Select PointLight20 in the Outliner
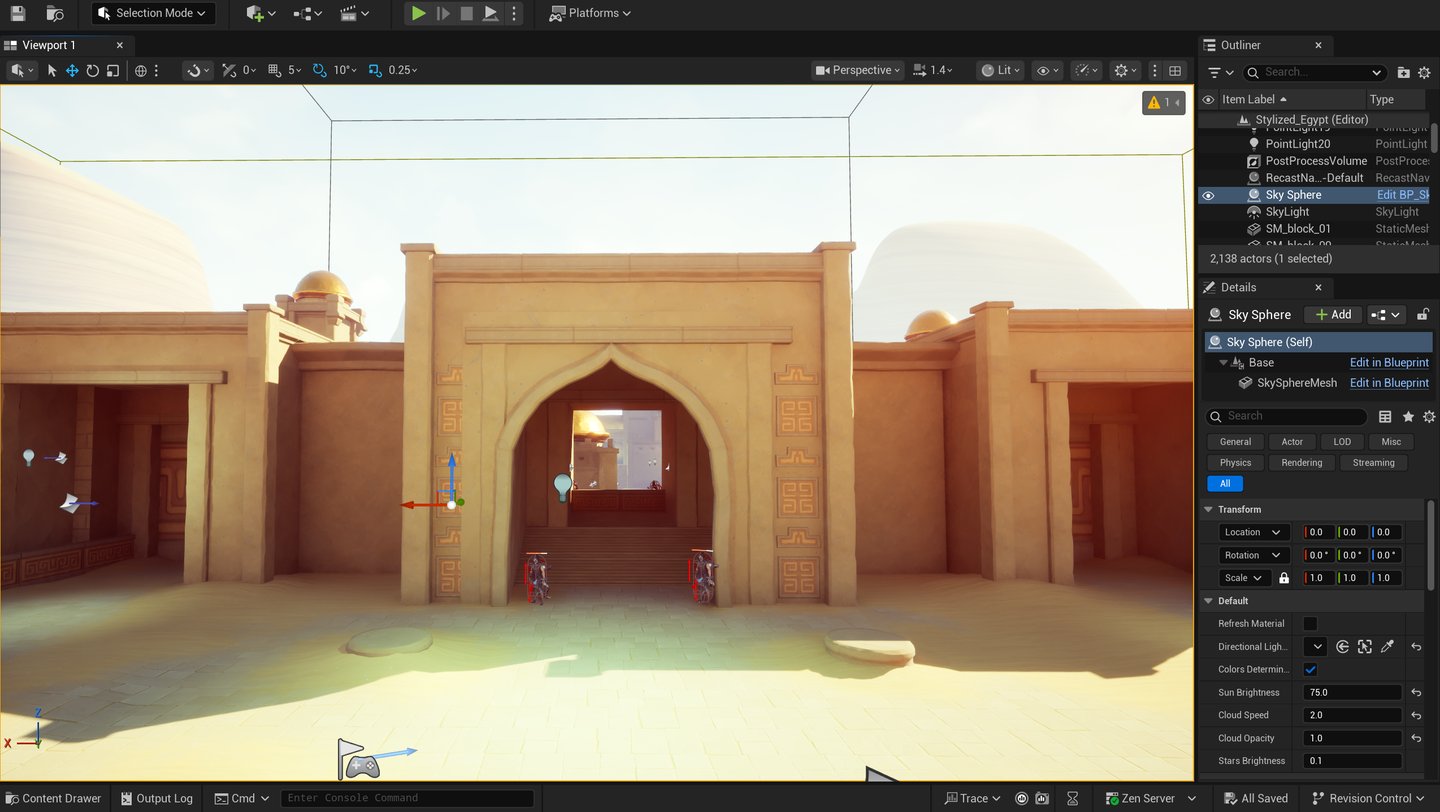 (1297, 144)
